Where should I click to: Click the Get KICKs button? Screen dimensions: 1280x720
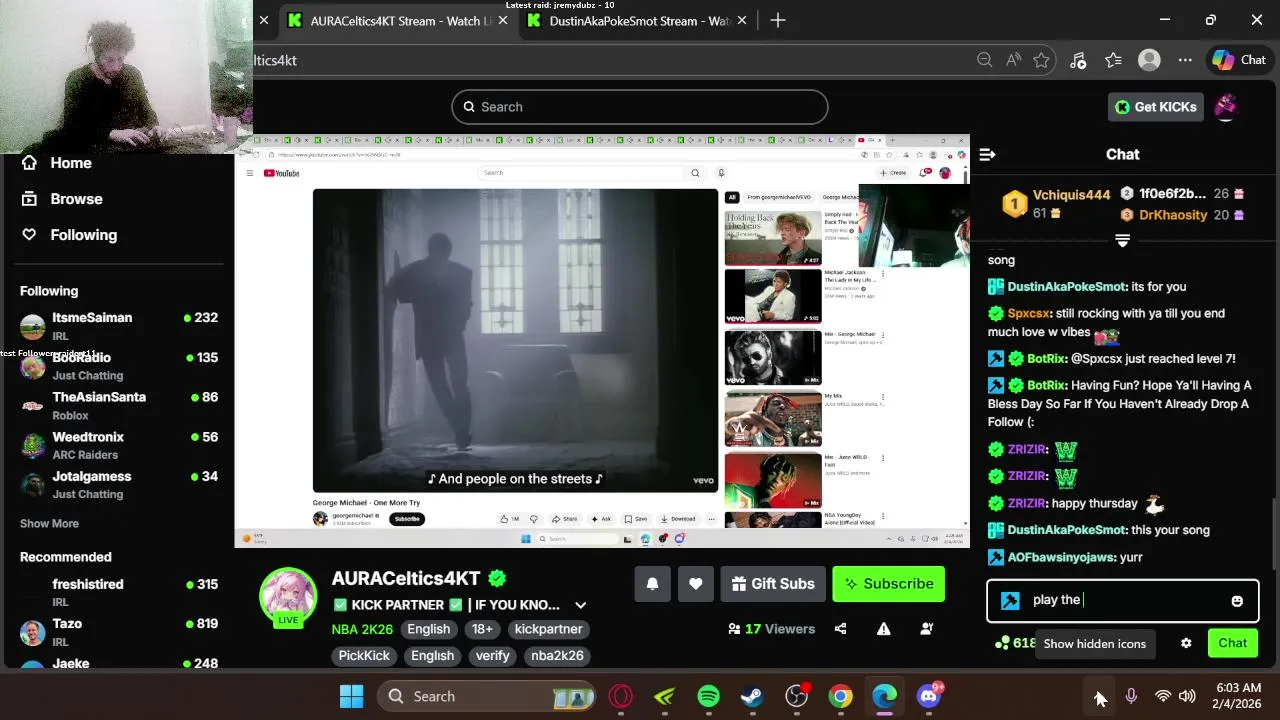(x=1155, y=107)
